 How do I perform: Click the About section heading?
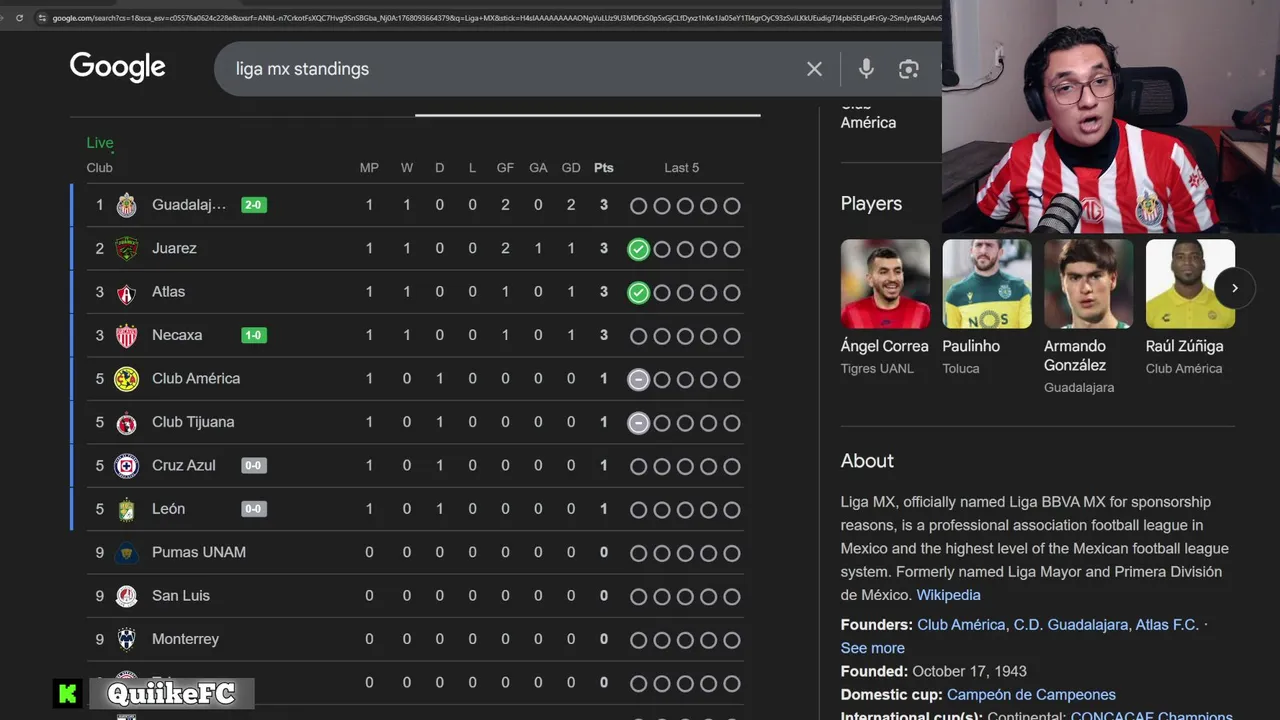[x=867, y=461]
